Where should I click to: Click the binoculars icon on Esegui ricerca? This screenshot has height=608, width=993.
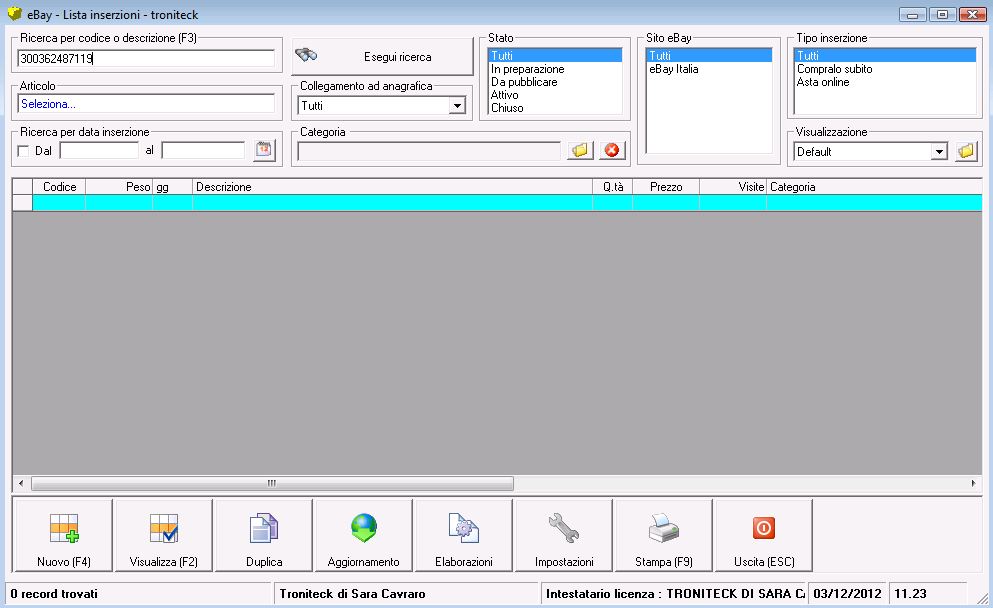pyautogui.click(x=306, y=55)
